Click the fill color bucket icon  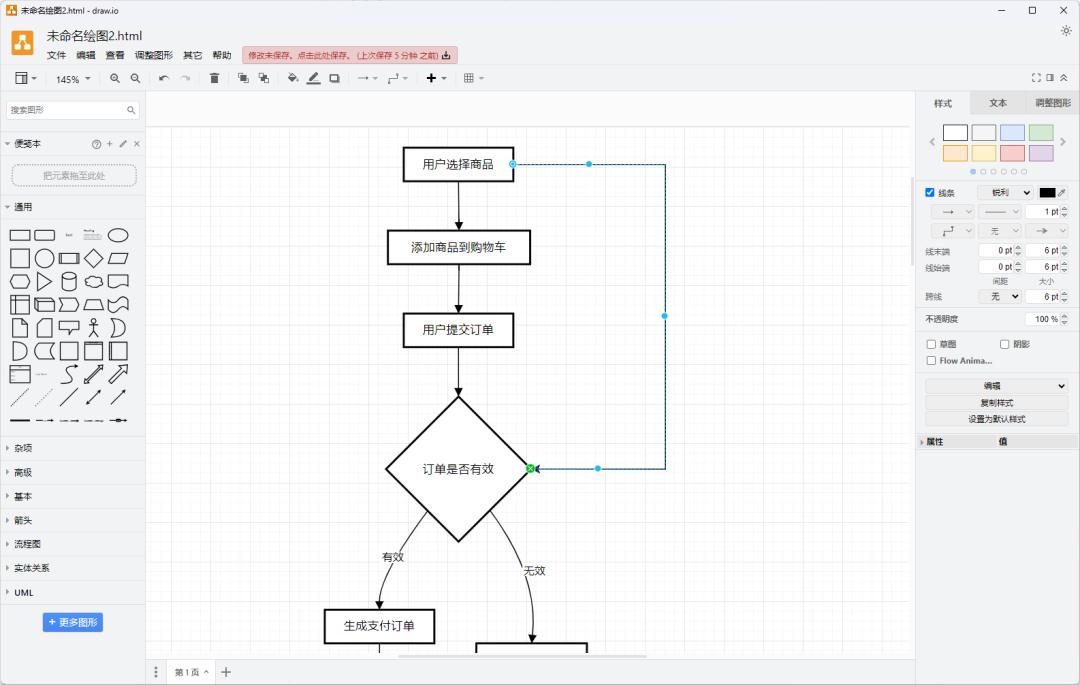[293, 78]
